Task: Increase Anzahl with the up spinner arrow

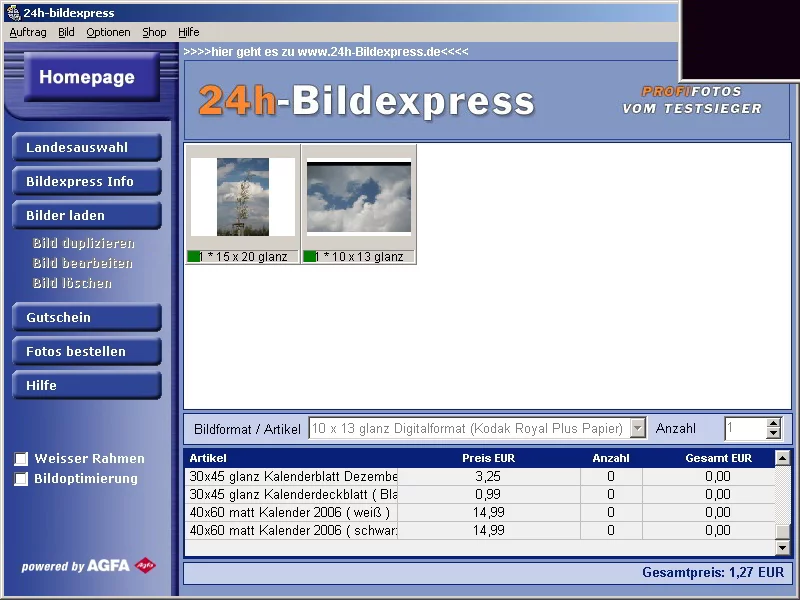Action: coord(773,423)
